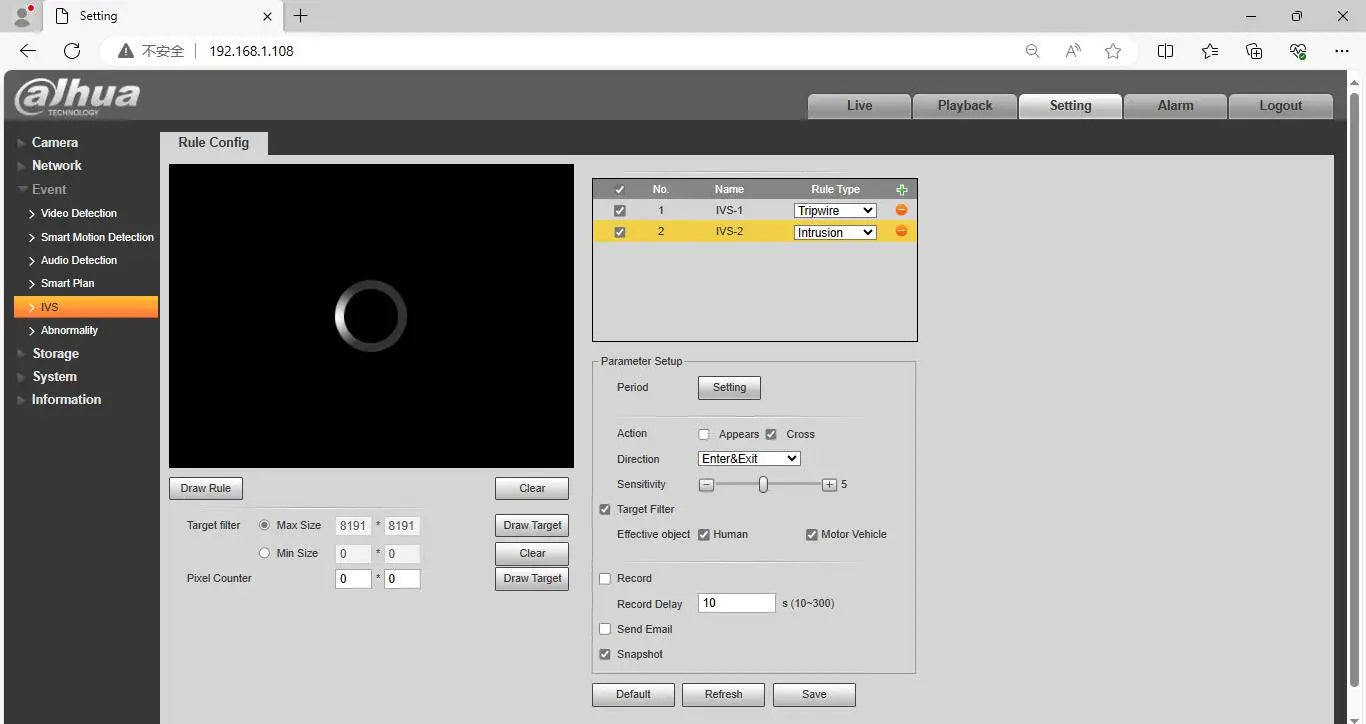This screenshot has height=724, width=1366.
Task: Click the Draw Rule button
Action: 206,488
